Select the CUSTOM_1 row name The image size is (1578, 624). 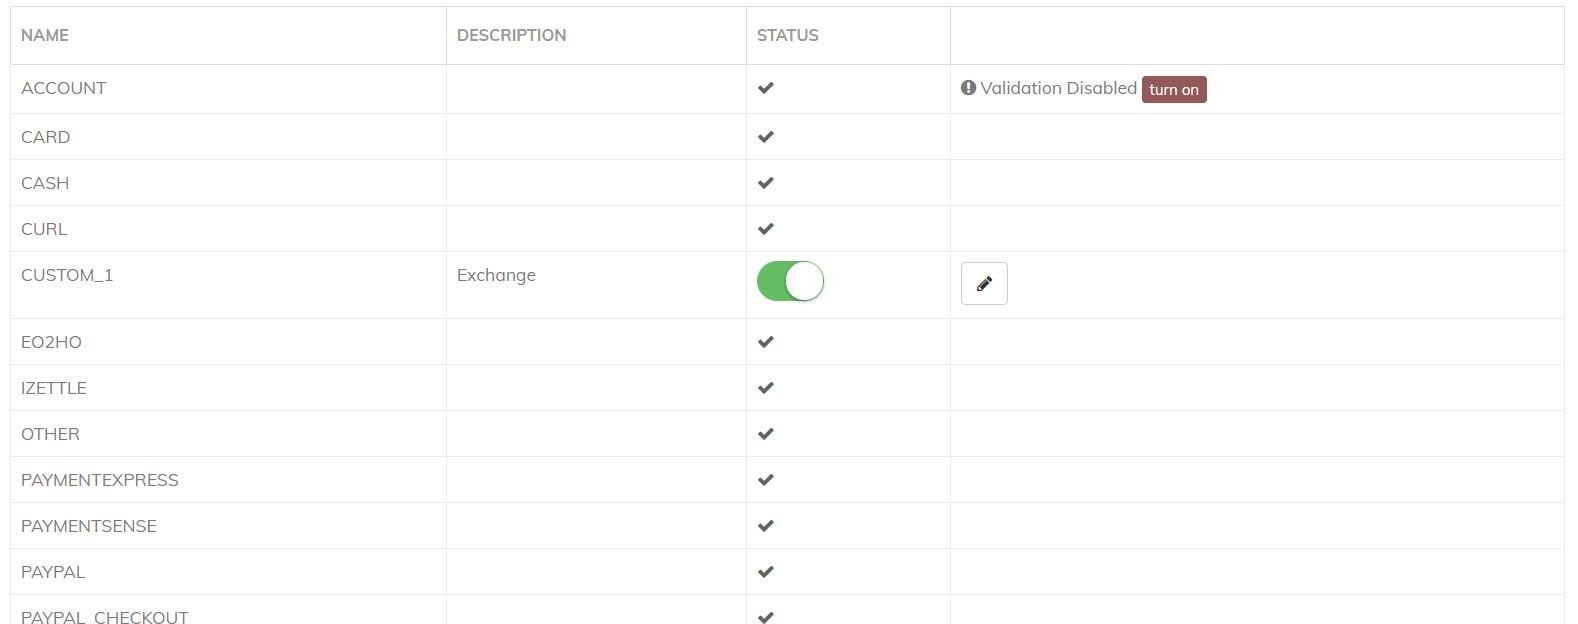(67, 275)
